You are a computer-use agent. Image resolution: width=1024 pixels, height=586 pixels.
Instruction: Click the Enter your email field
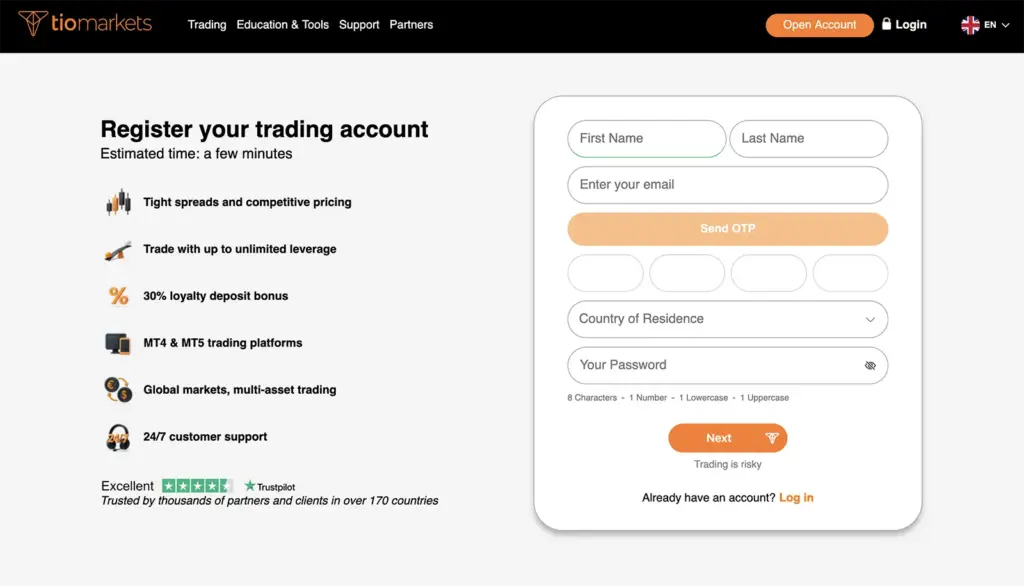(x=727, y=185)
